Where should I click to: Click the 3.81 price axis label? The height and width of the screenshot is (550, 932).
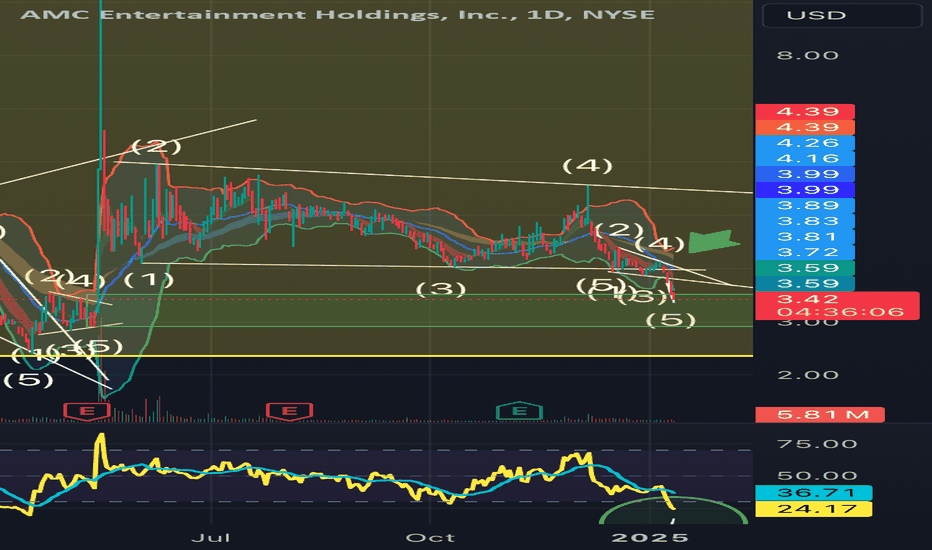(x=805, y=237)
